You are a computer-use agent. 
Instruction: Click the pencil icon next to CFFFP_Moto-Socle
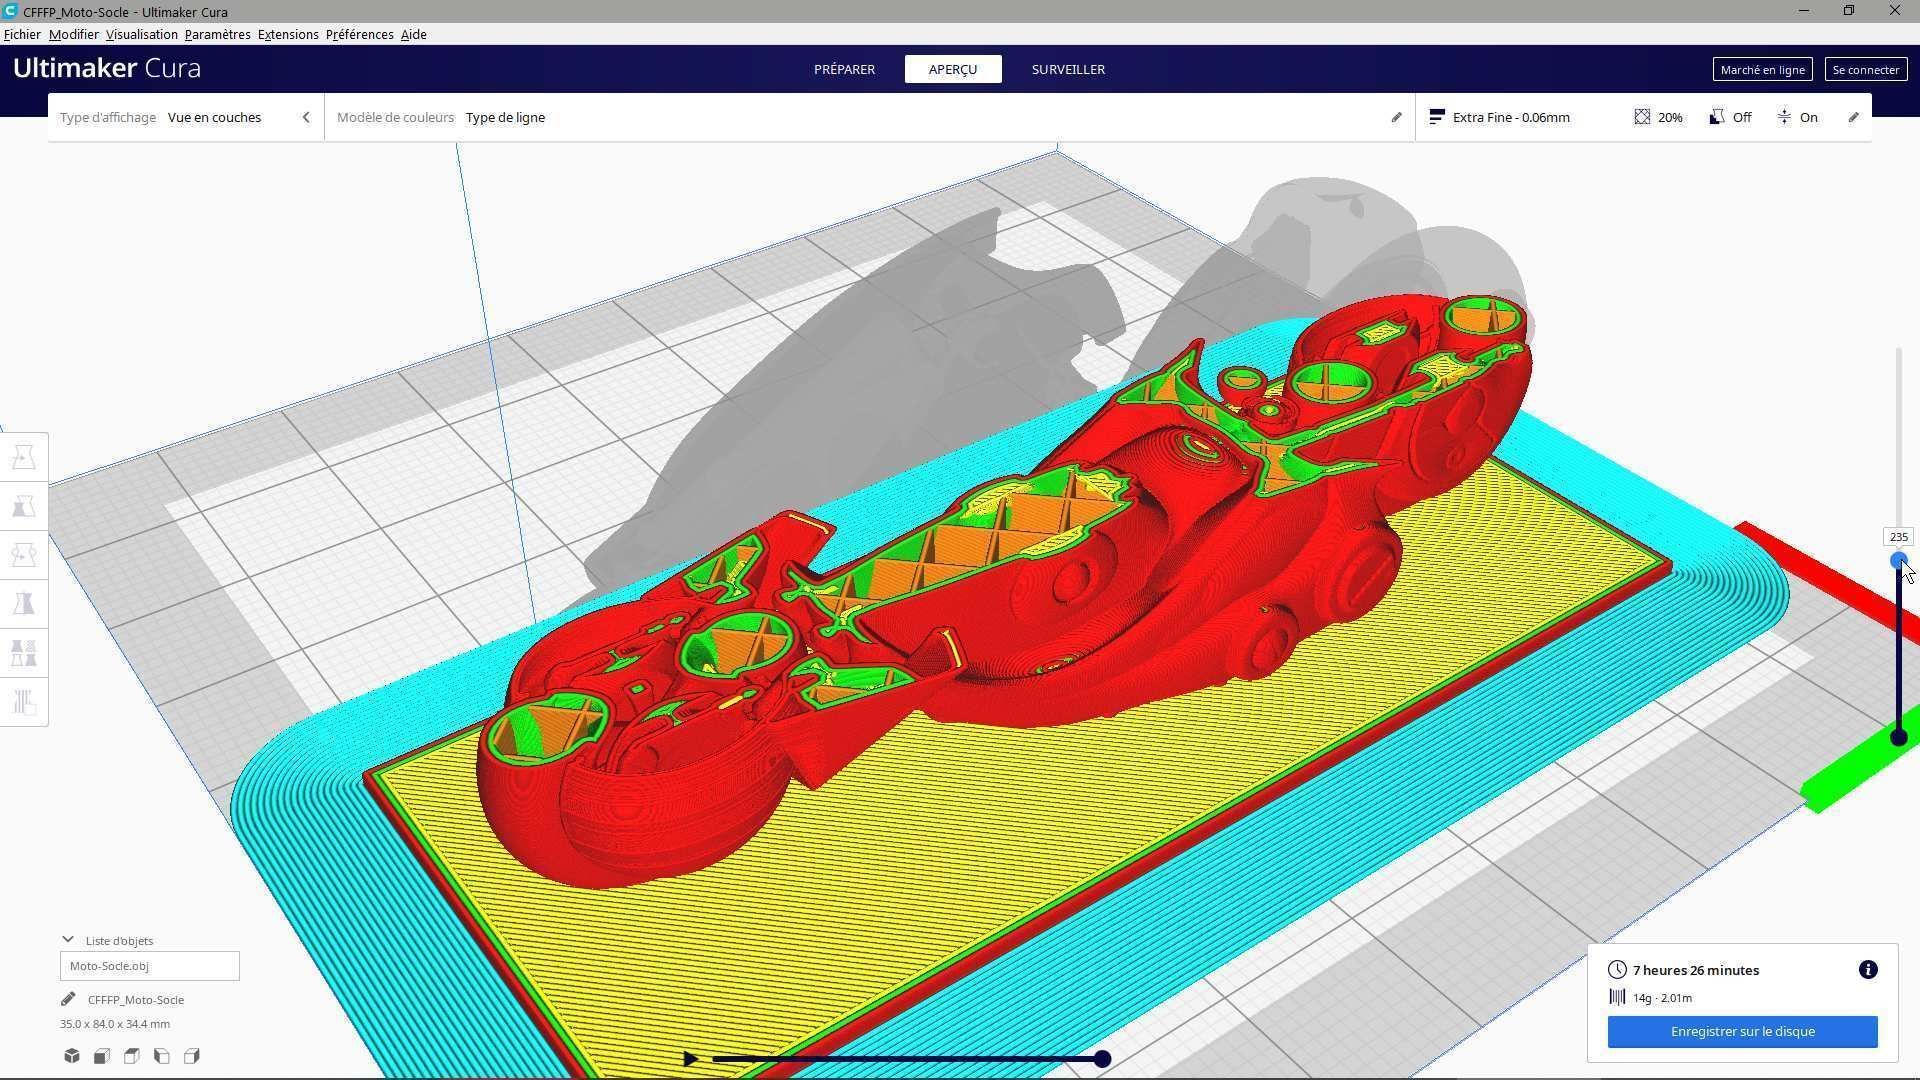tap(68, 999)
